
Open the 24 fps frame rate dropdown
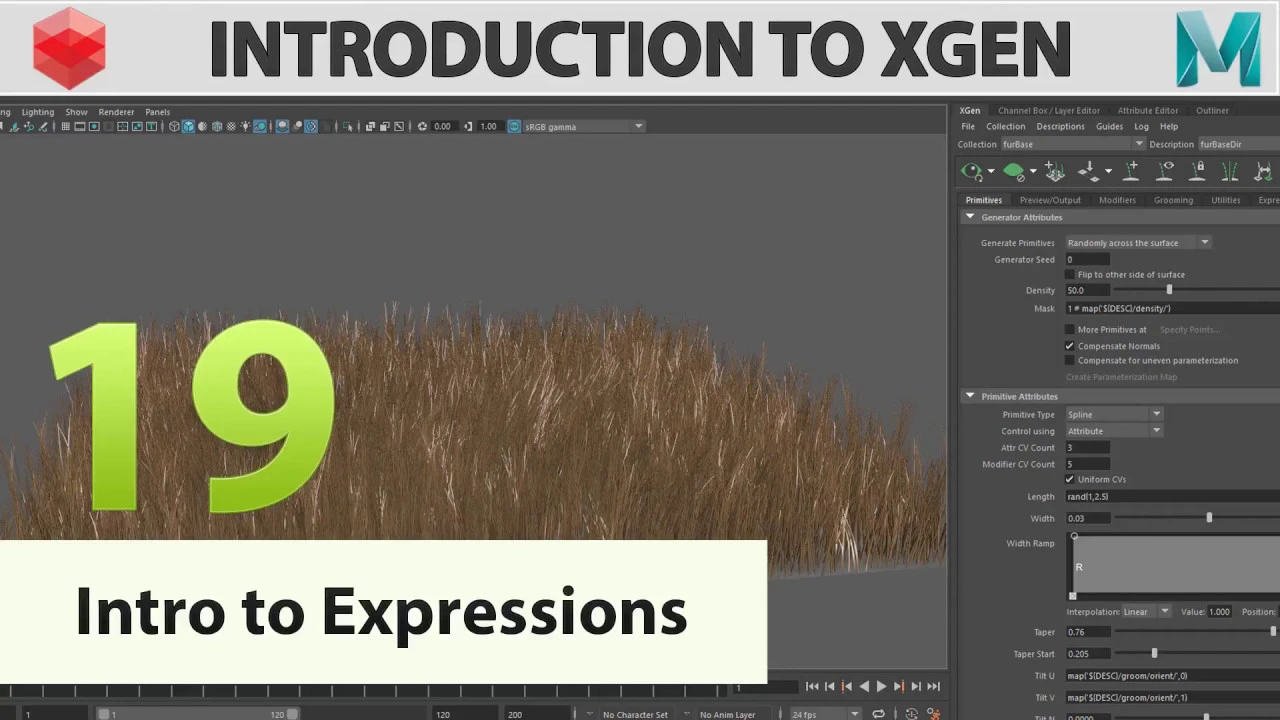tap(826, 714)
